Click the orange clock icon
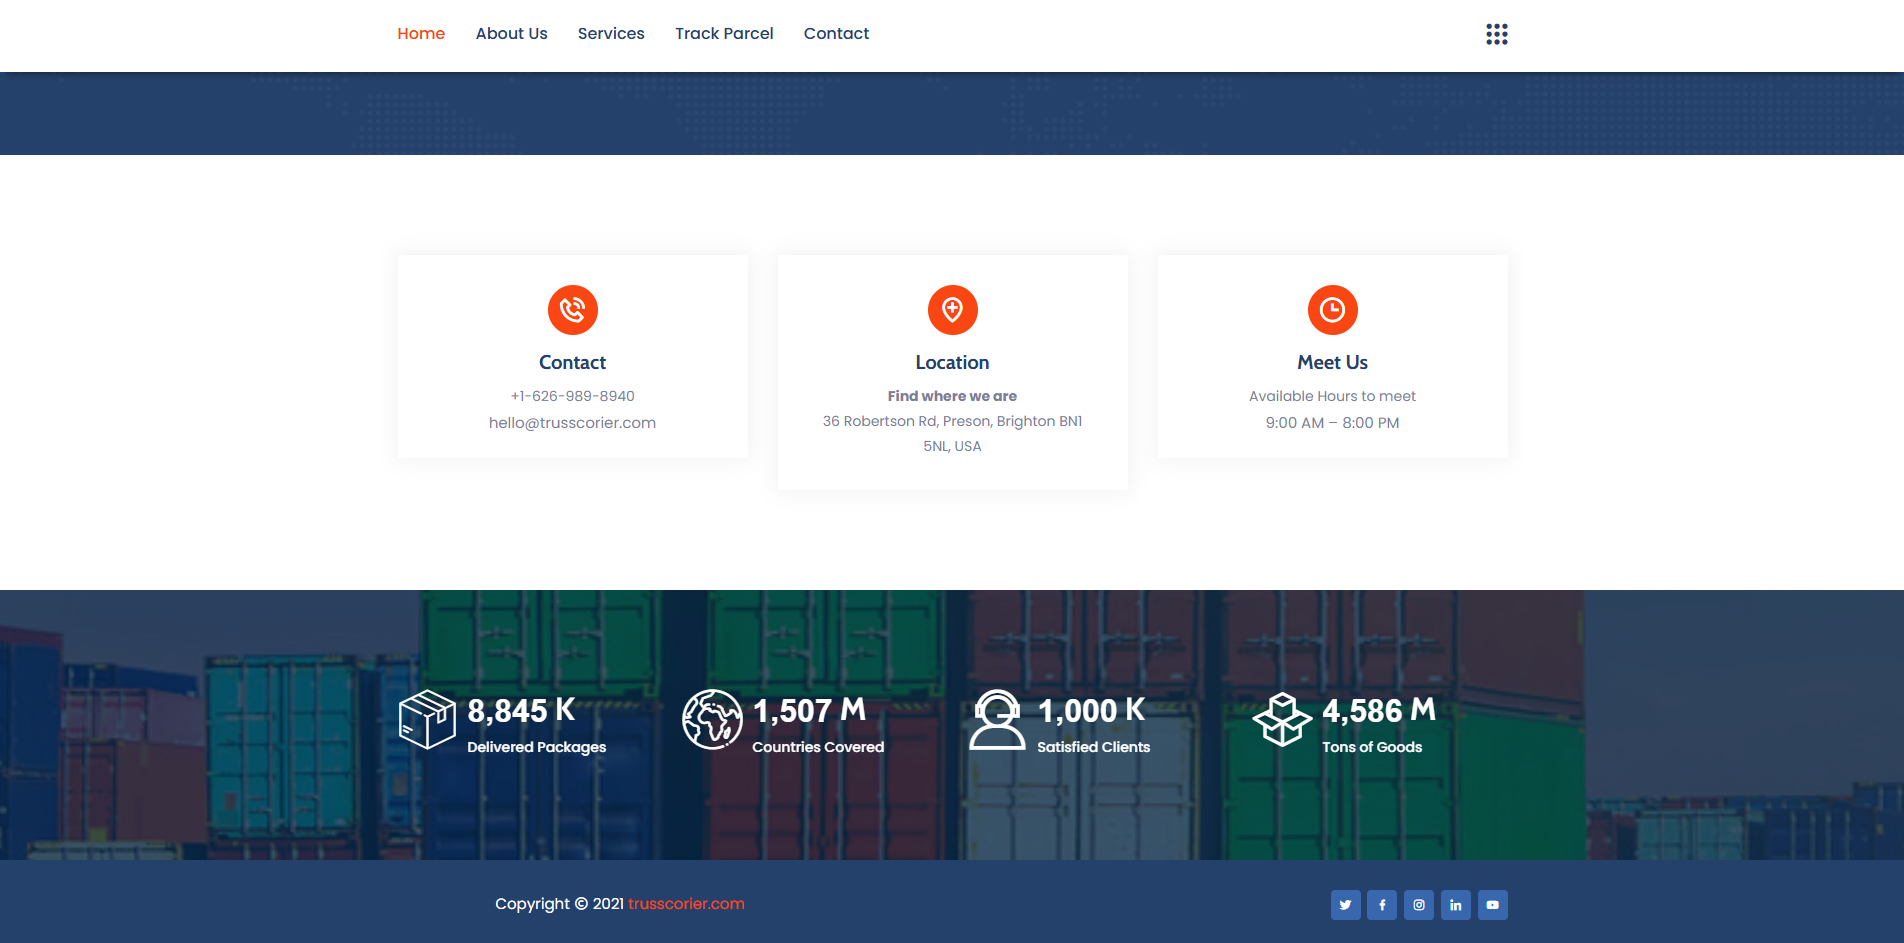 [x=1332, y=310]
